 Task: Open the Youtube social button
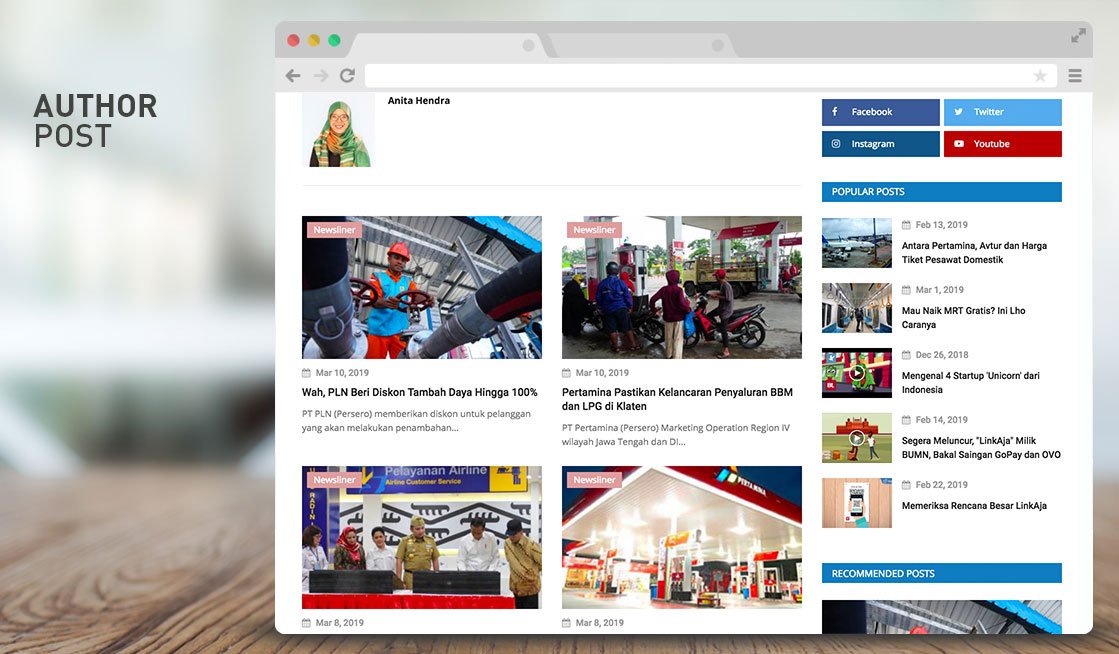[x=1002, y=144]
